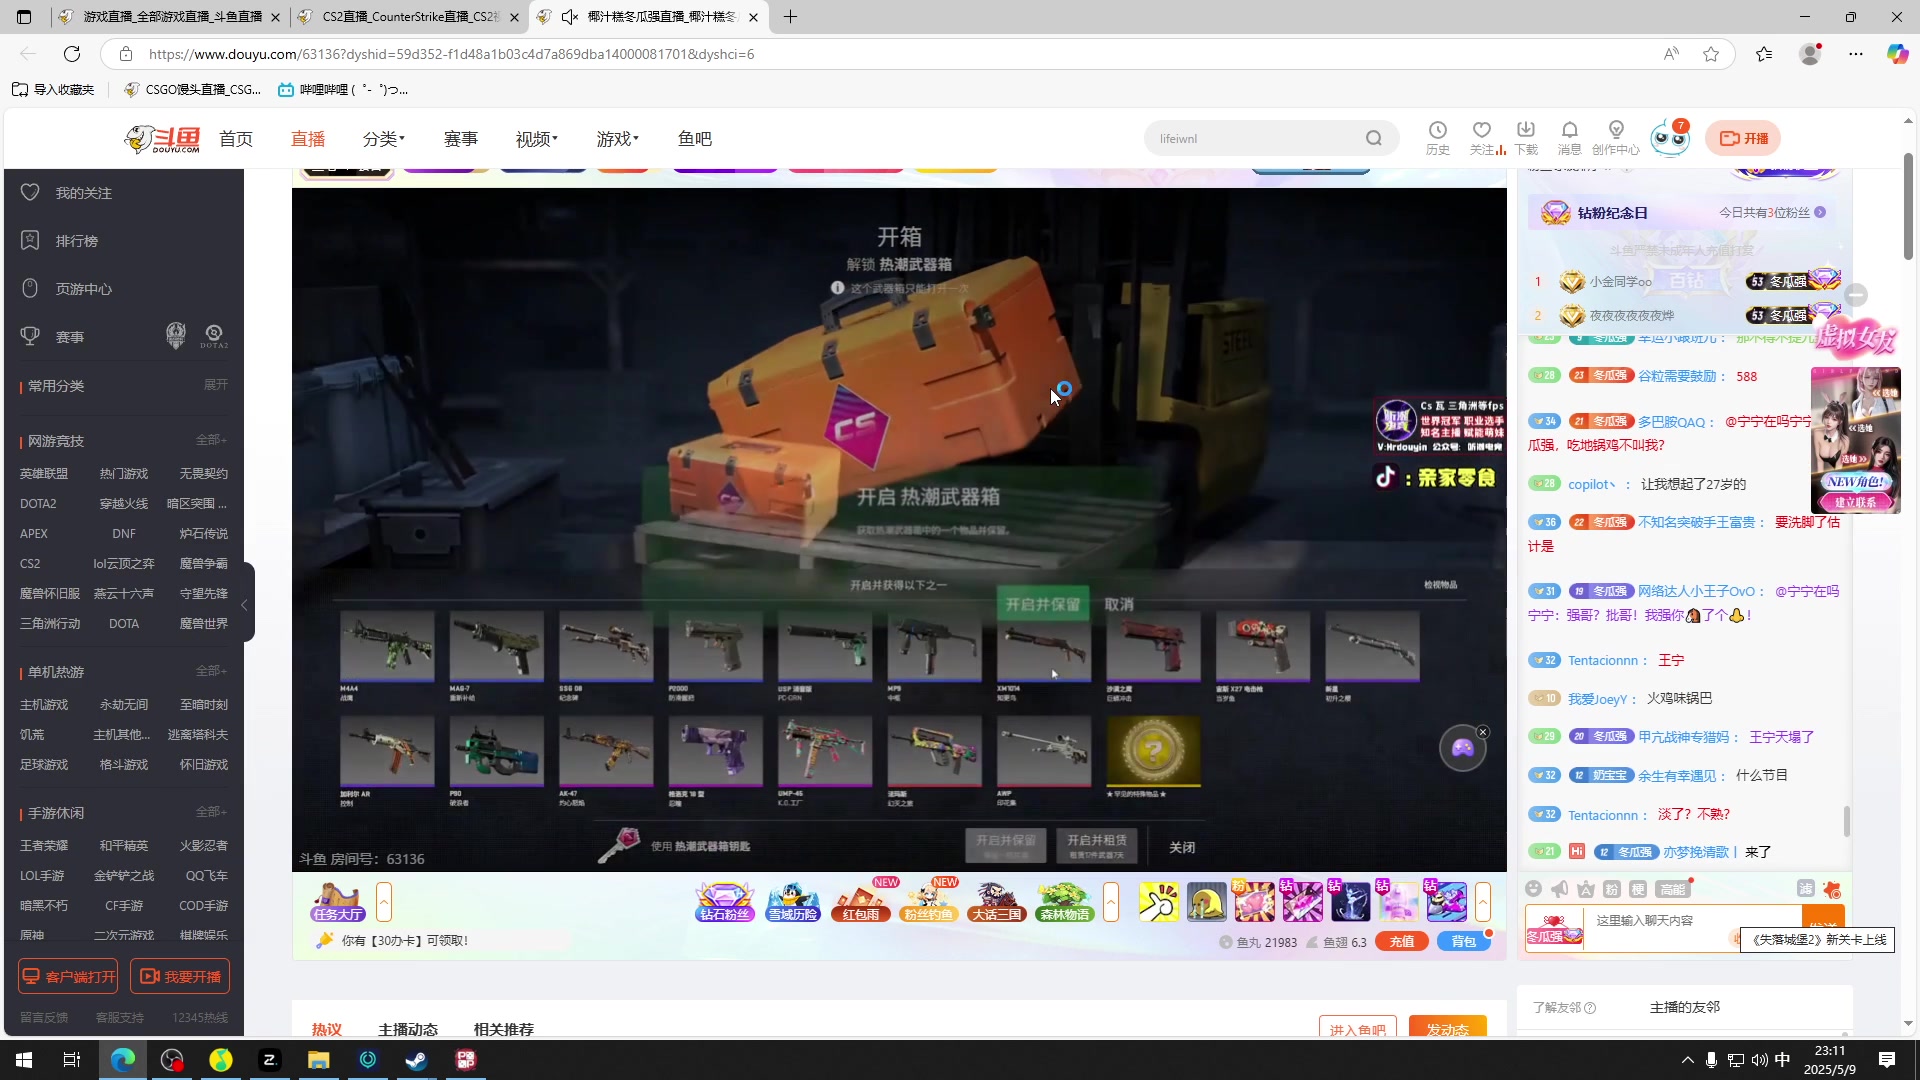The height and width of the screenshot is (1080, 1920).
Task: Switch to the 相关推荐 tab
Action: (504, 1029)
